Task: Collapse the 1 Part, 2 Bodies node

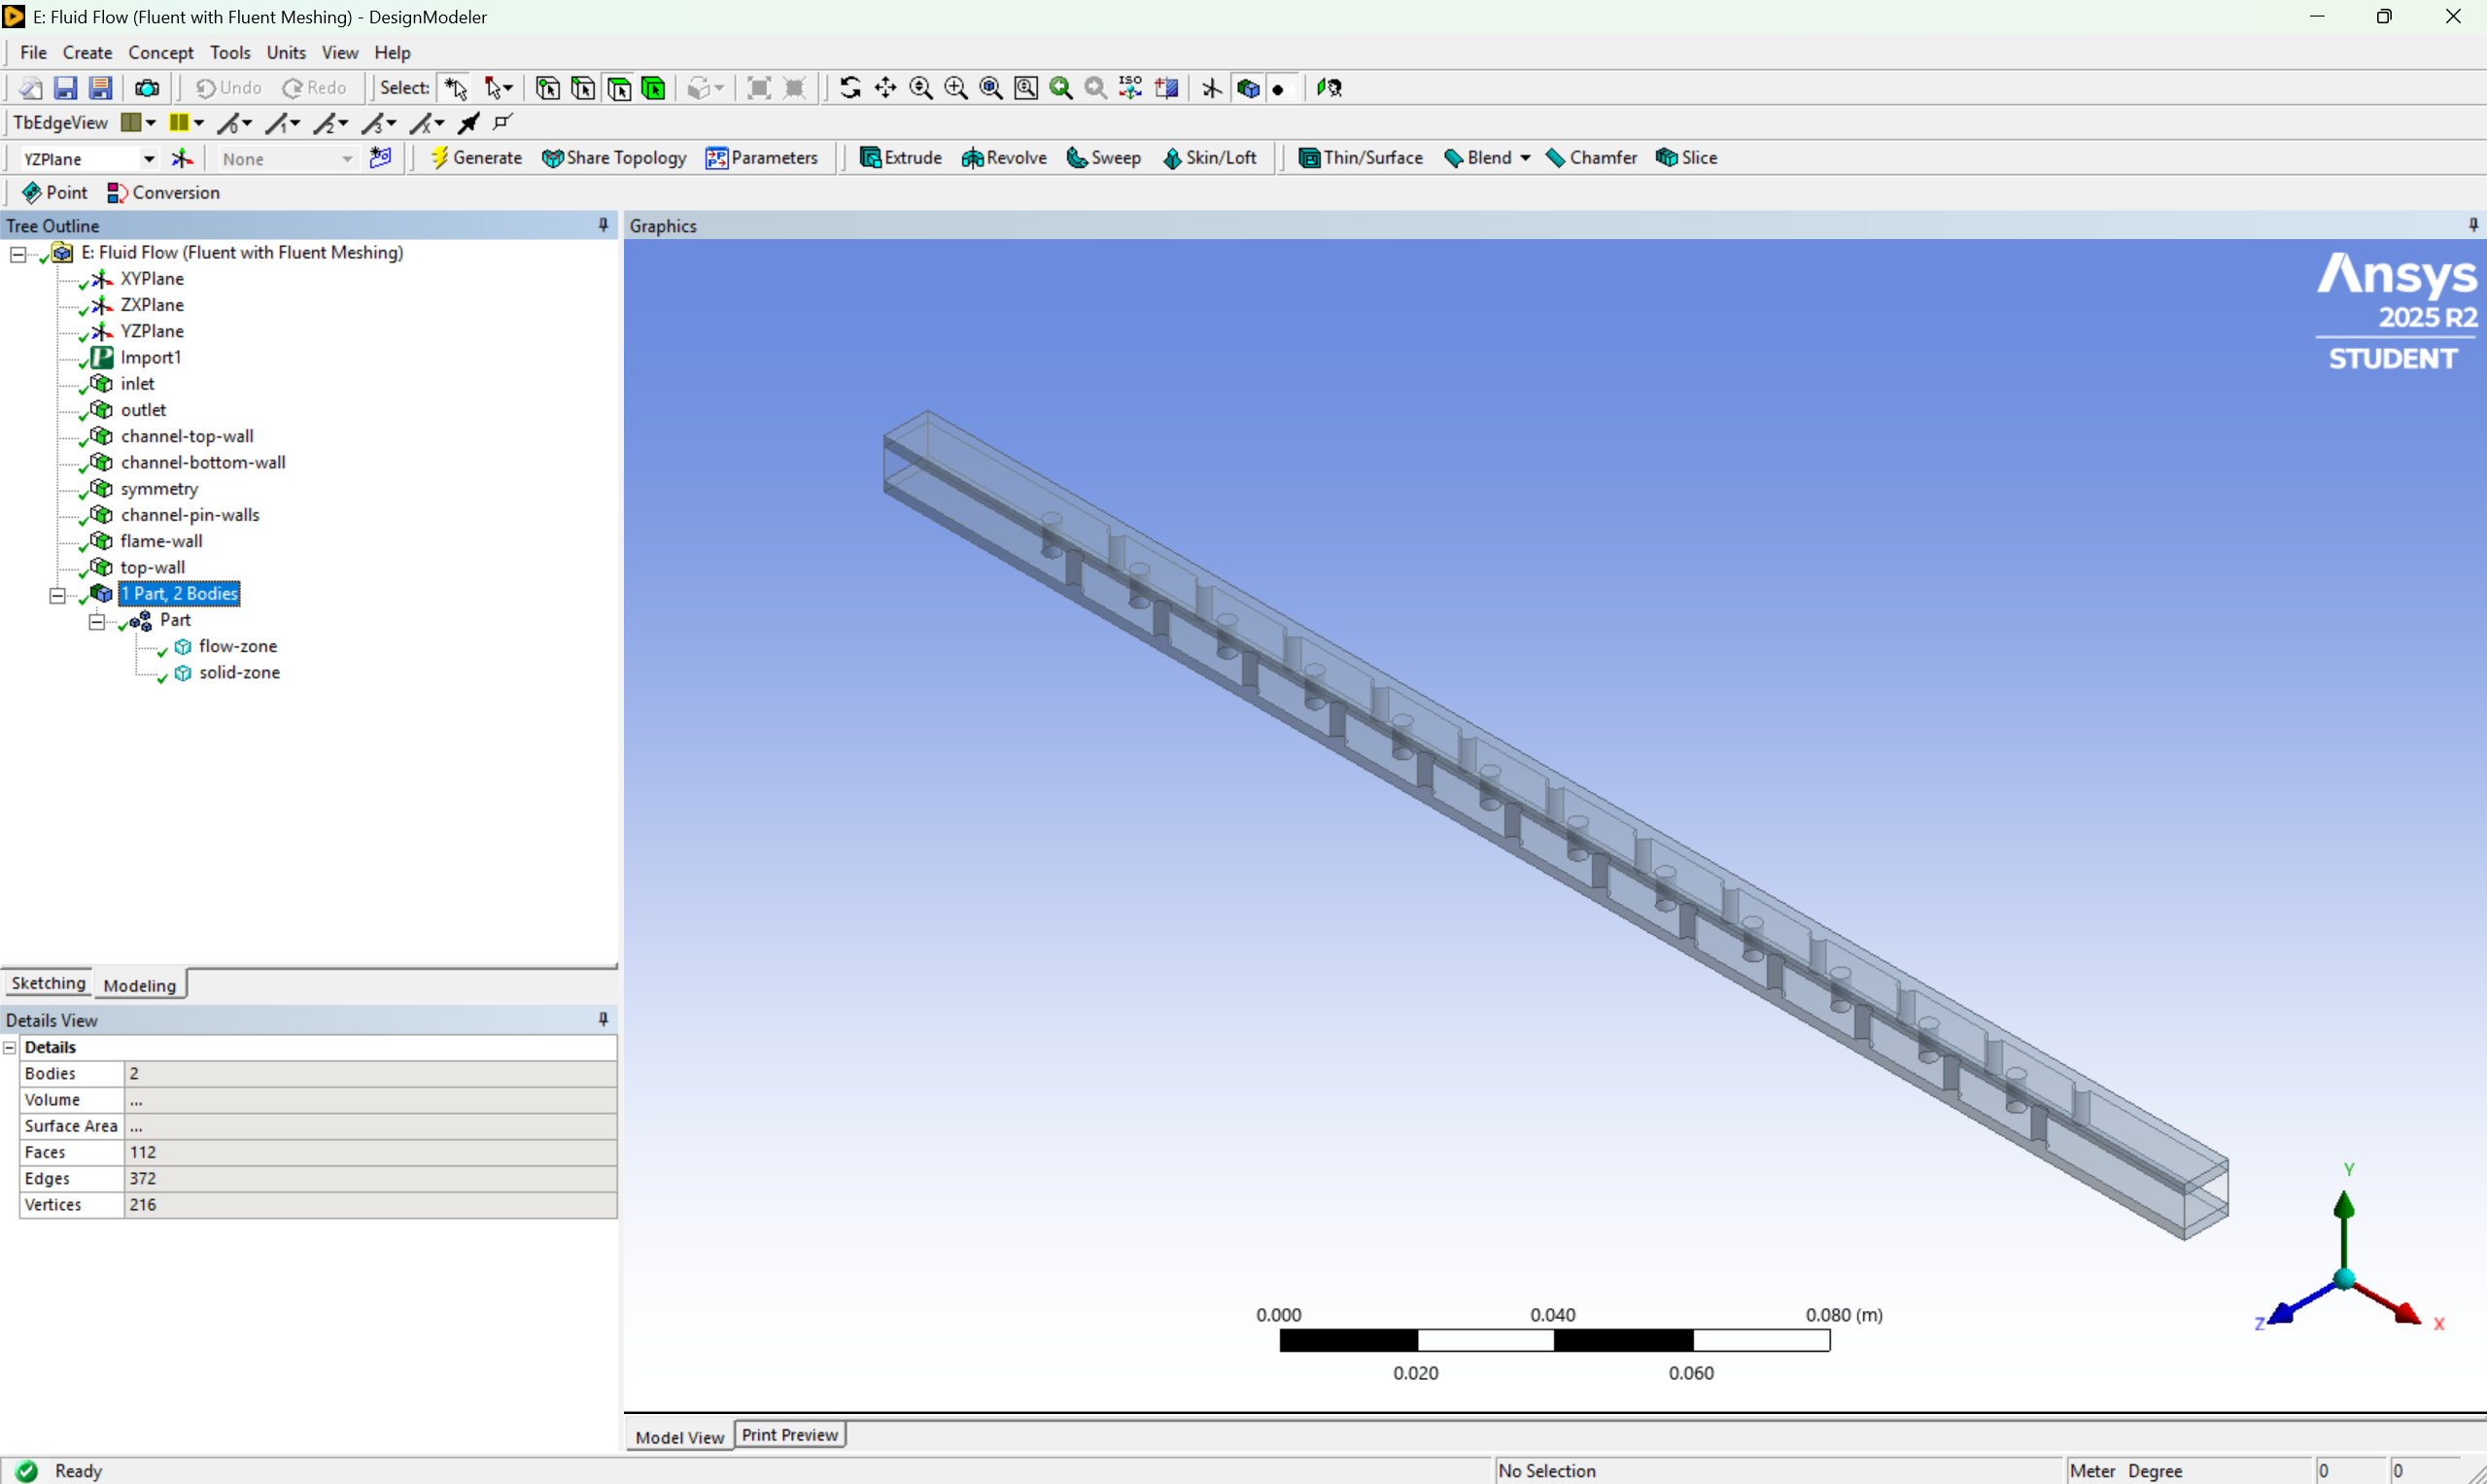Action: [58, 595]
